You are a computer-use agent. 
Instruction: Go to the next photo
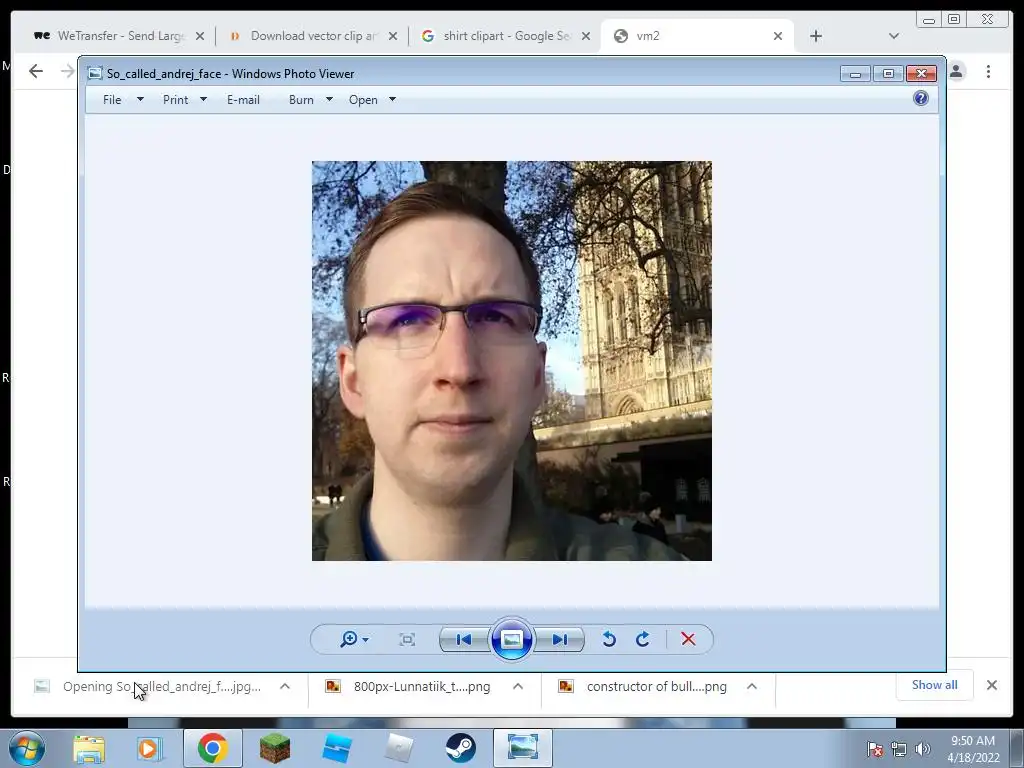[560, 639]
